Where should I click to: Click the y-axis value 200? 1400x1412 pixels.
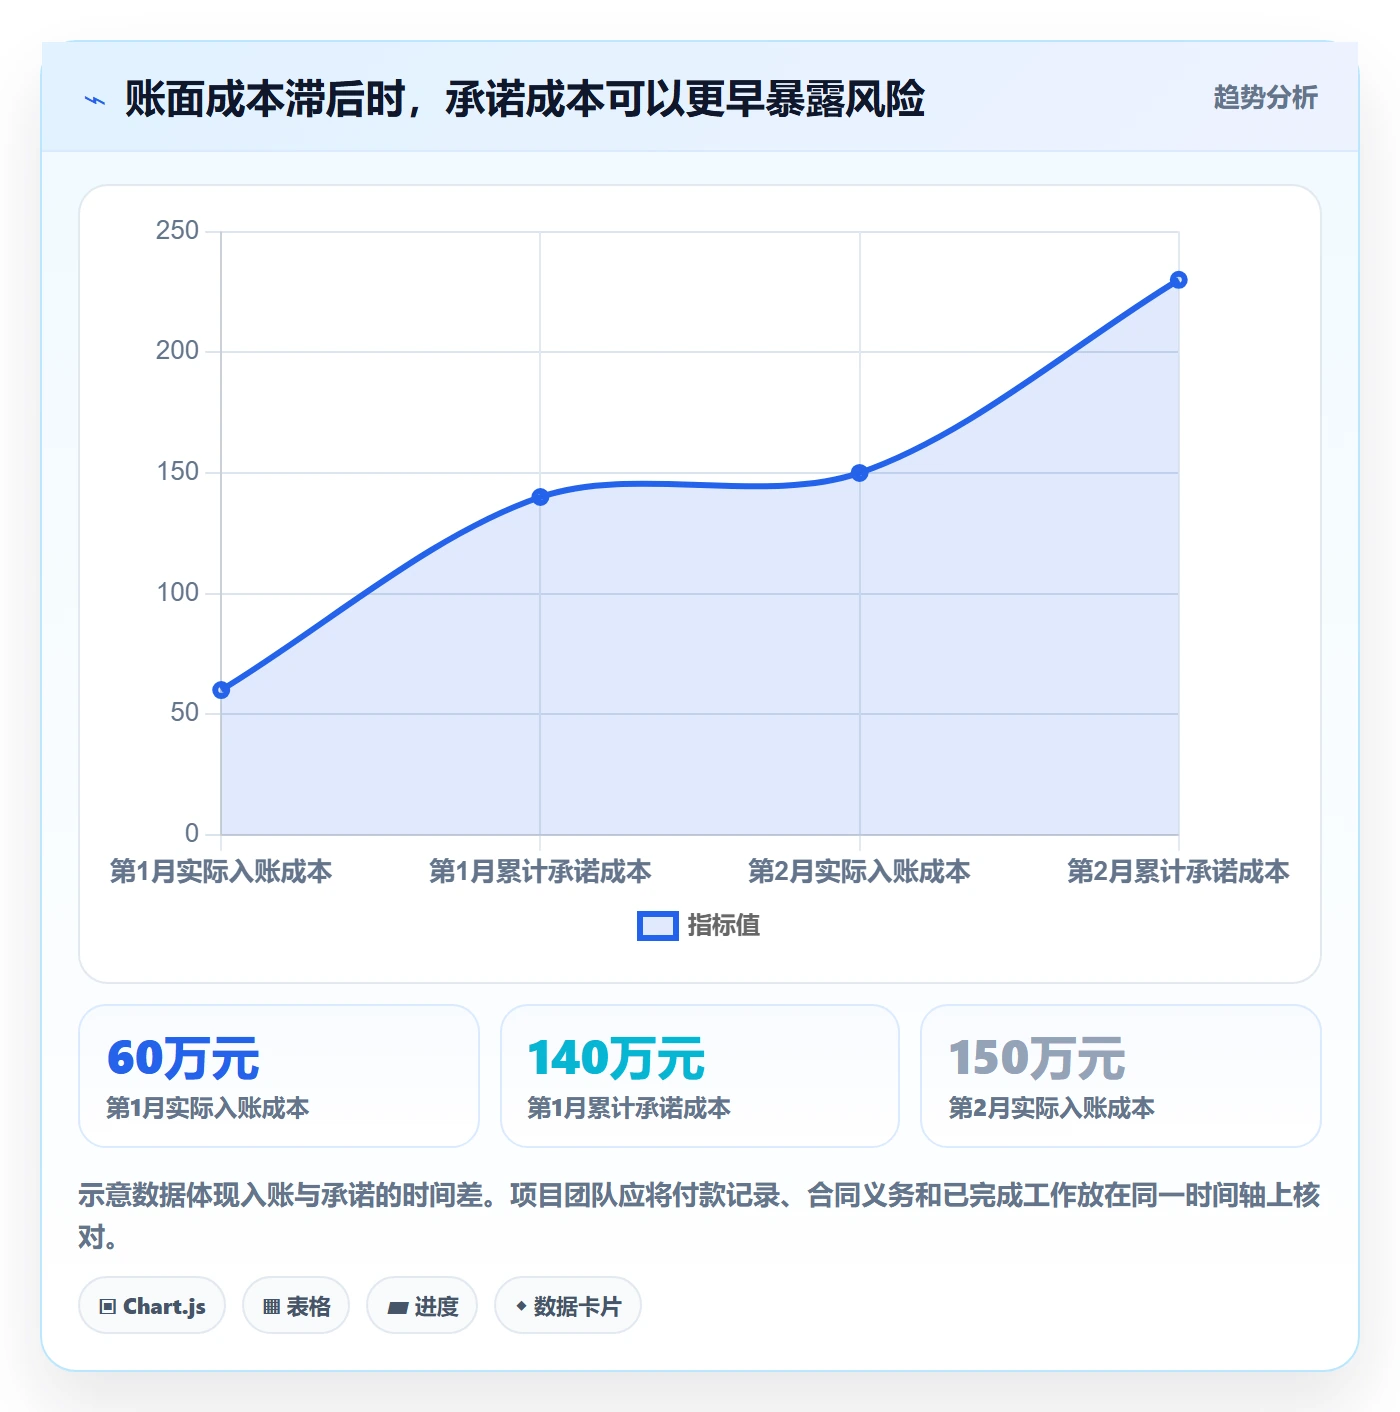coord(178,351)
